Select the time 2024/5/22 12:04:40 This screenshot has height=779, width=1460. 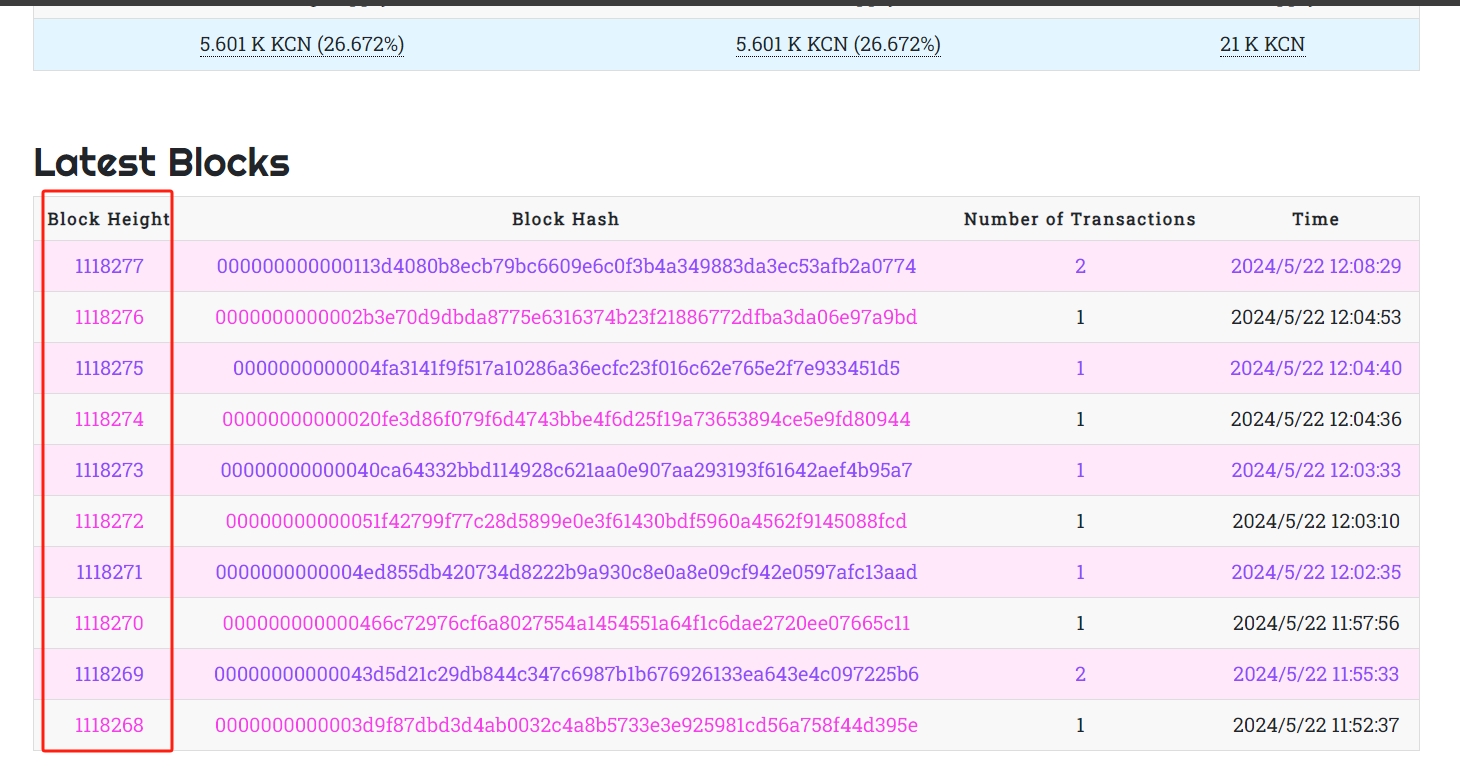click(1315, 369)
